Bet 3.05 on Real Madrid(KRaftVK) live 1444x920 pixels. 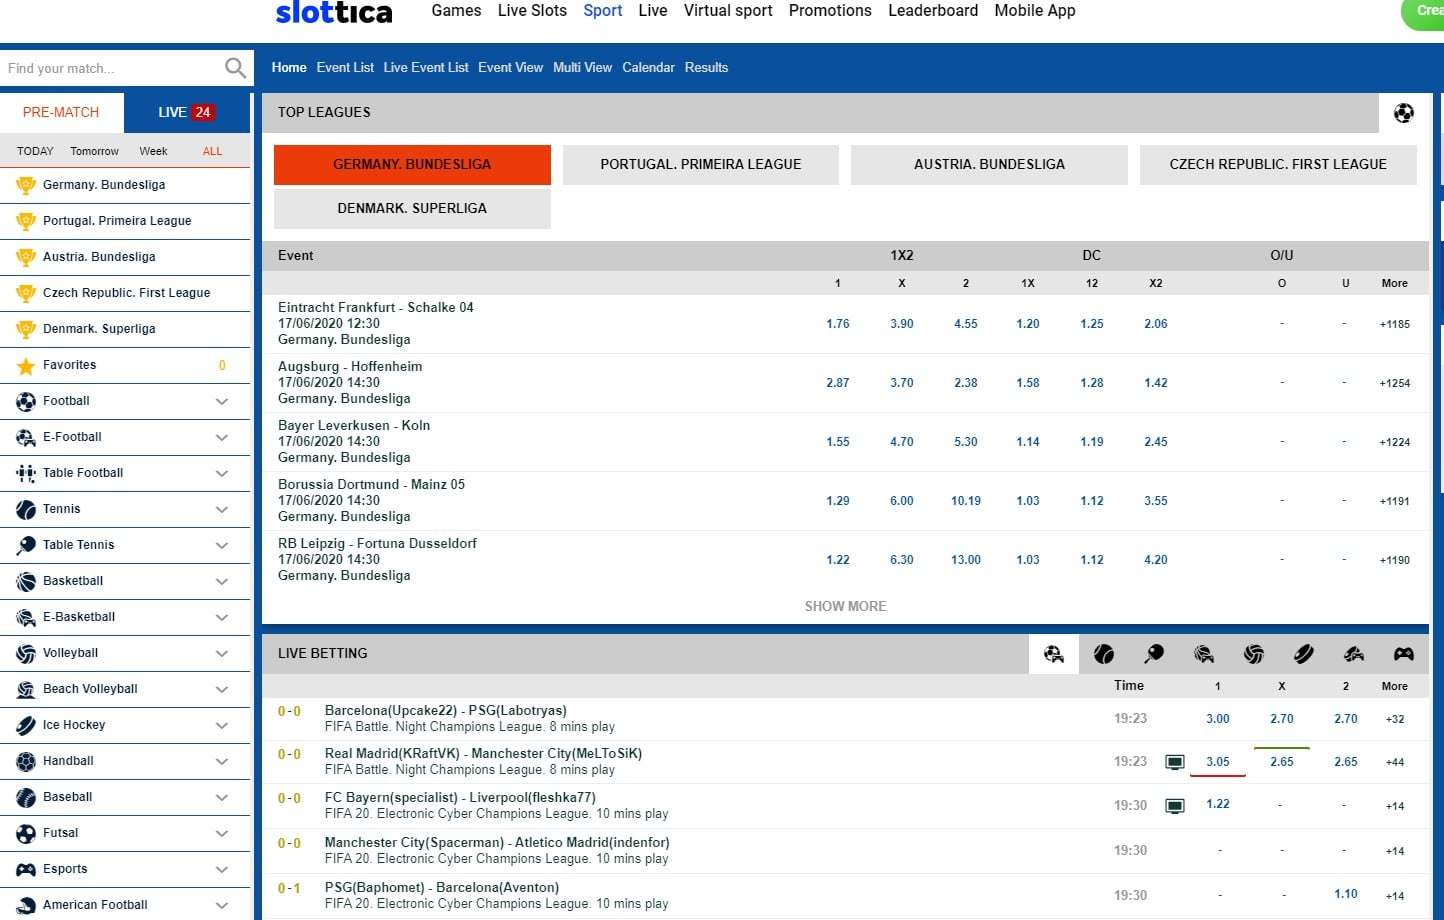tap(1218, 762)
